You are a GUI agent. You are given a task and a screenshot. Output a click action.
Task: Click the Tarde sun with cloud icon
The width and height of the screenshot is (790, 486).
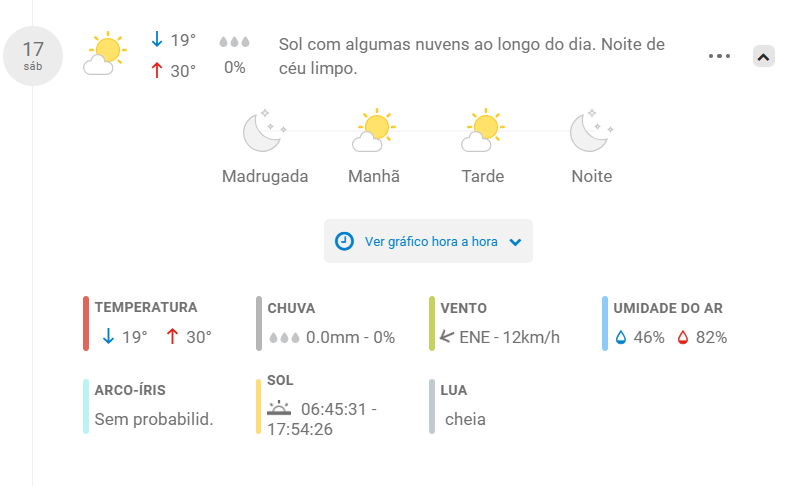483,130
